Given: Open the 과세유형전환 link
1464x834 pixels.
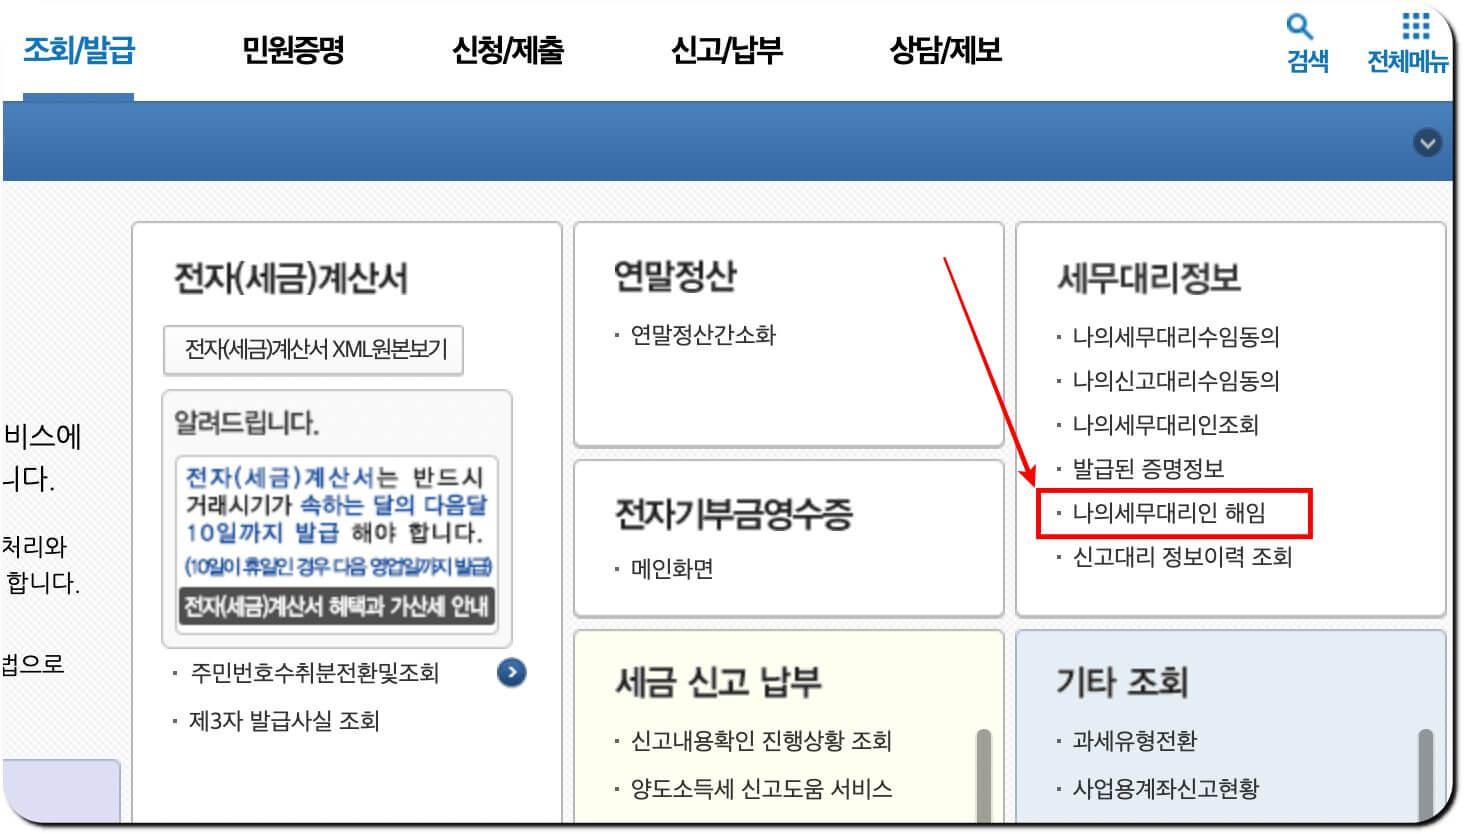Looking at the screenshot, I should [x=1134, y=741].
